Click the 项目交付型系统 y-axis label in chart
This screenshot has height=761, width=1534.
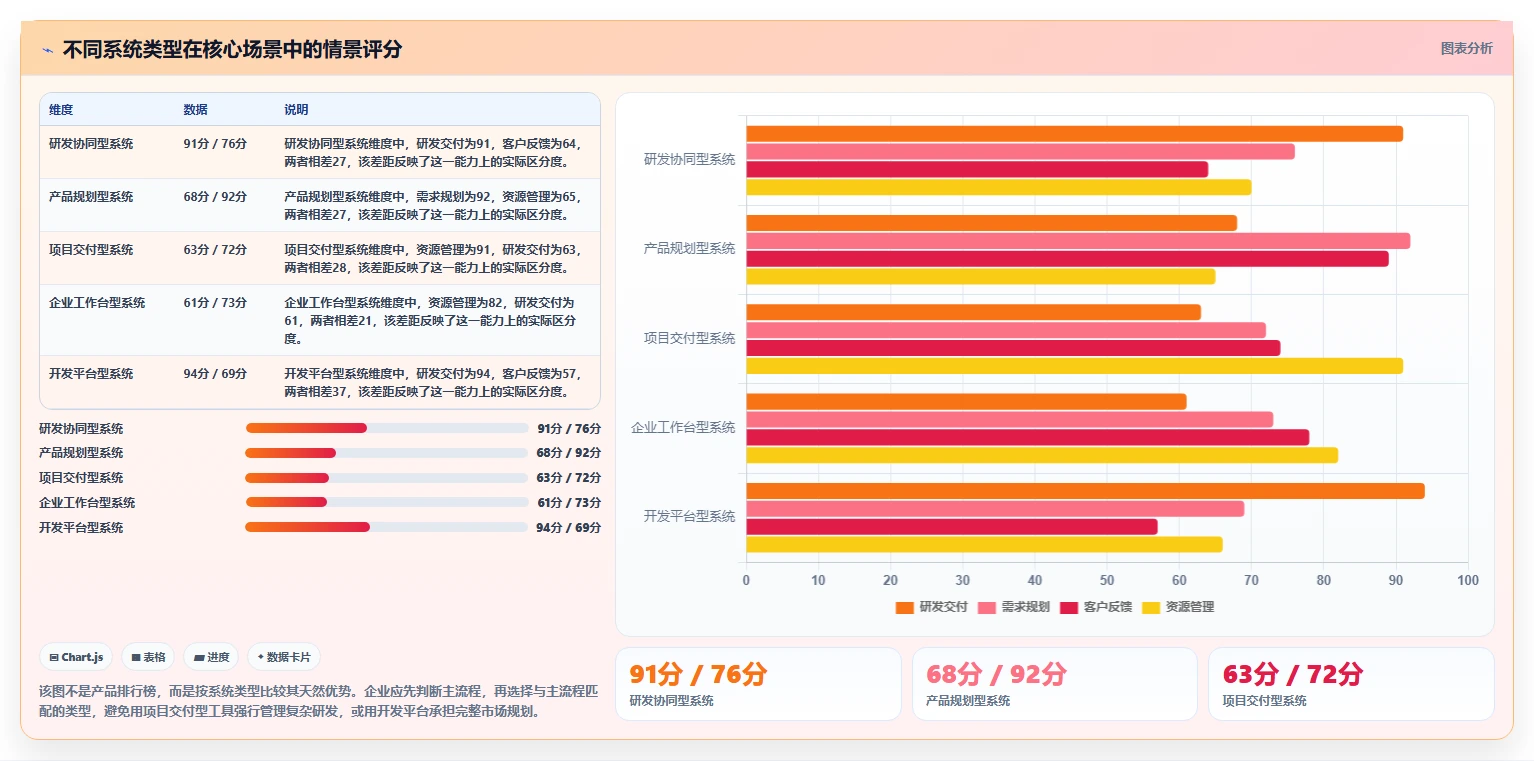[689, 338]
